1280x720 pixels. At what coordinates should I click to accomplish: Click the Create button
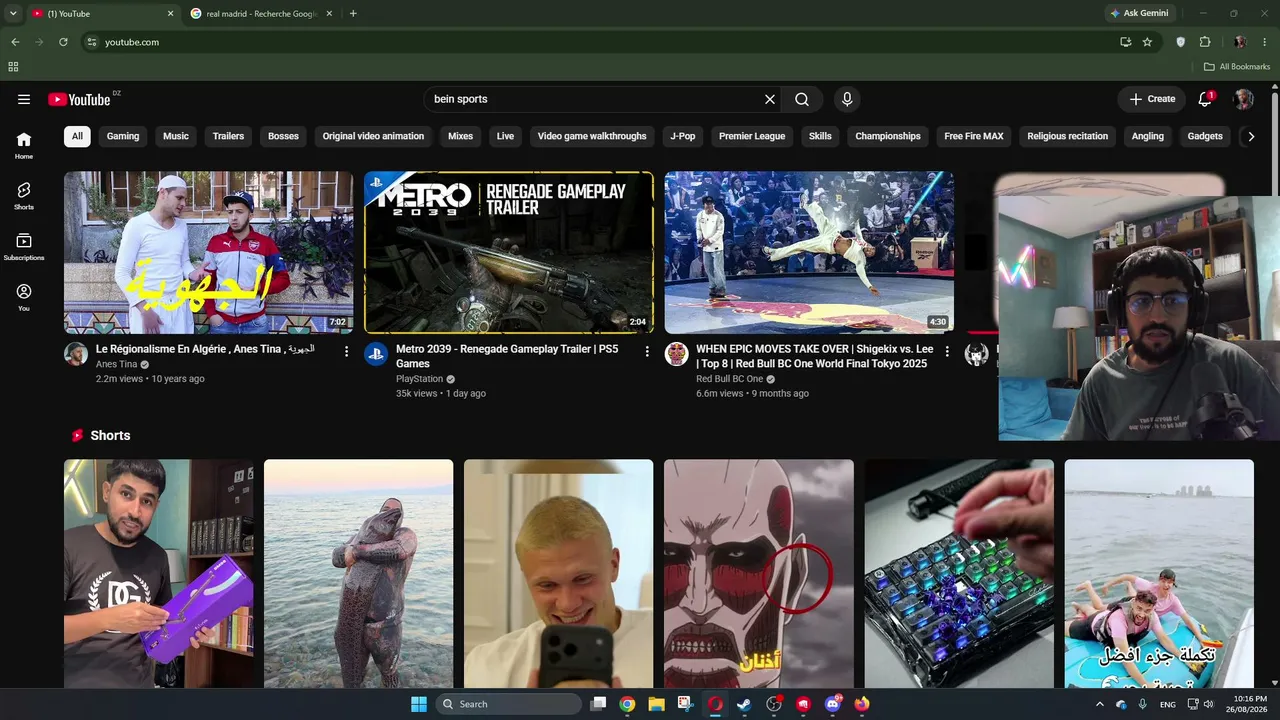tap(1152, 99)
